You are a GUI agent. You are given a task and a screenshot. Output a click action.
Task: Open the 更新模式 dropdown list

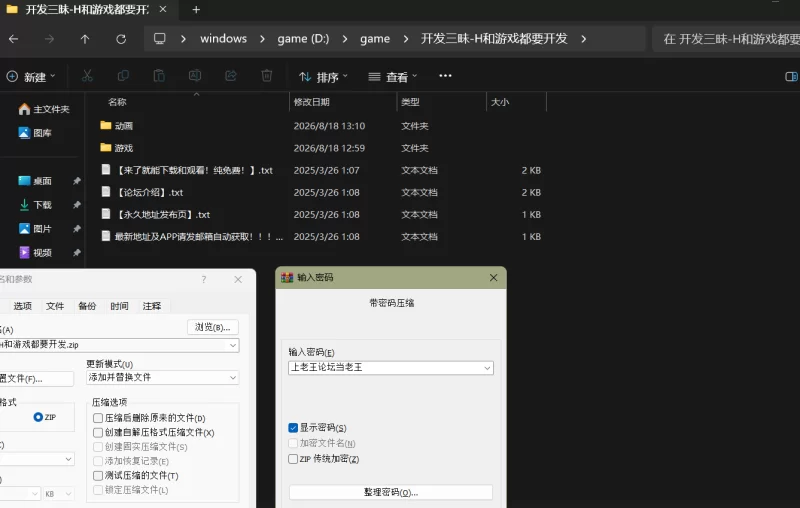click(233, 377)
